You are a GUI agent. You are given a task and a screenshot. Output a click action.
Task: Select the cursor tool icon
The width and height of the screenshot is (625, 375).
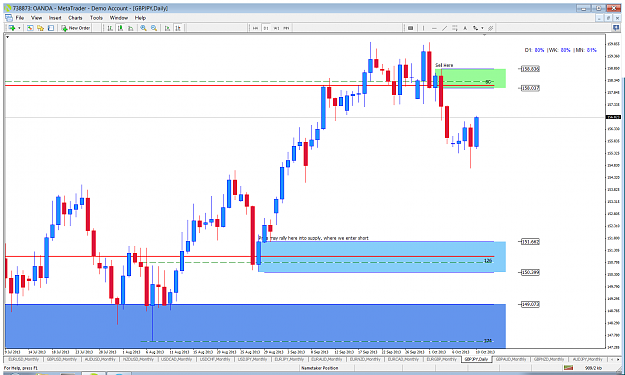pos(411,28)
